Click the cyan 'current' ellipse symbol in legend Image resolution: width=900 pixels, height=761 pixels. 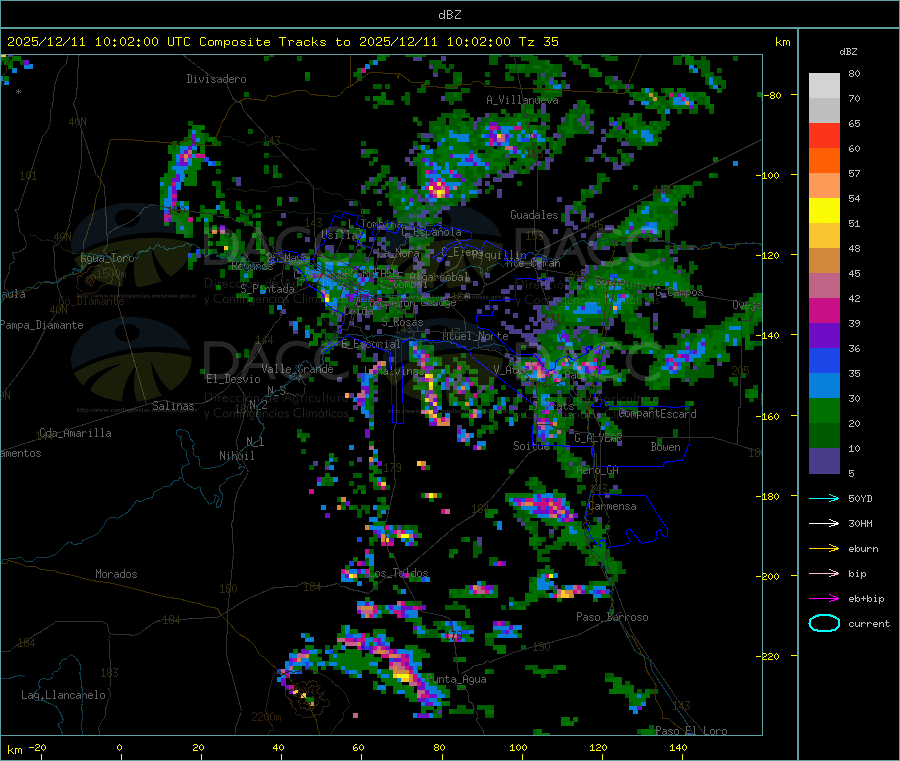[824, 623]
